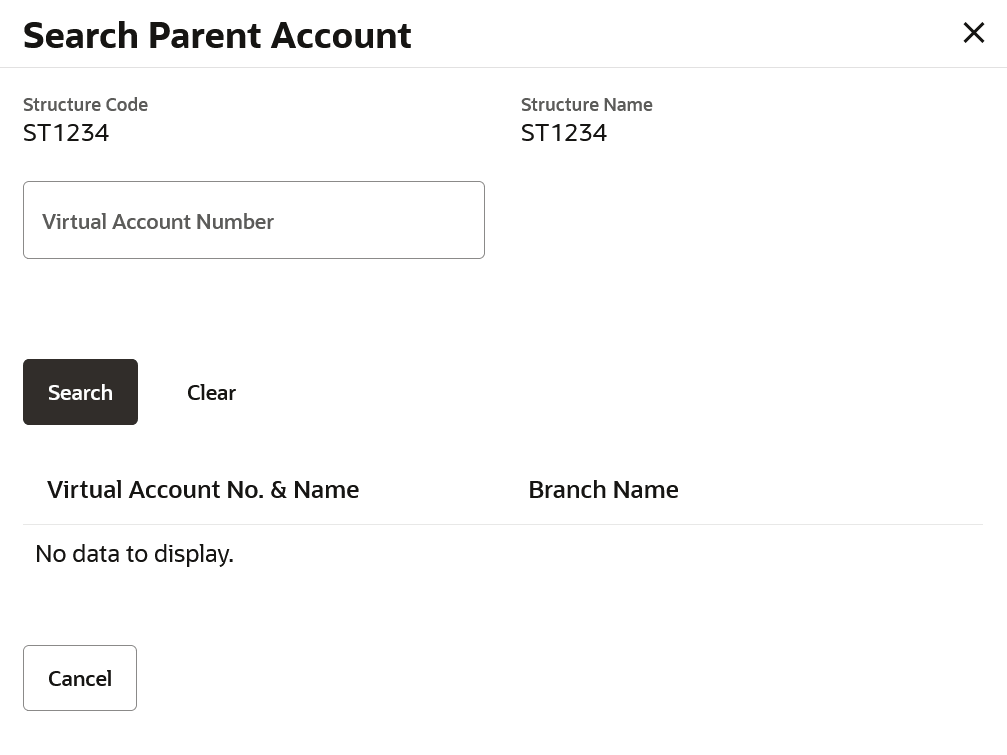The image size is (1007, 755).
Task: Sort by Branch Name header
Action: coord(603,489)
